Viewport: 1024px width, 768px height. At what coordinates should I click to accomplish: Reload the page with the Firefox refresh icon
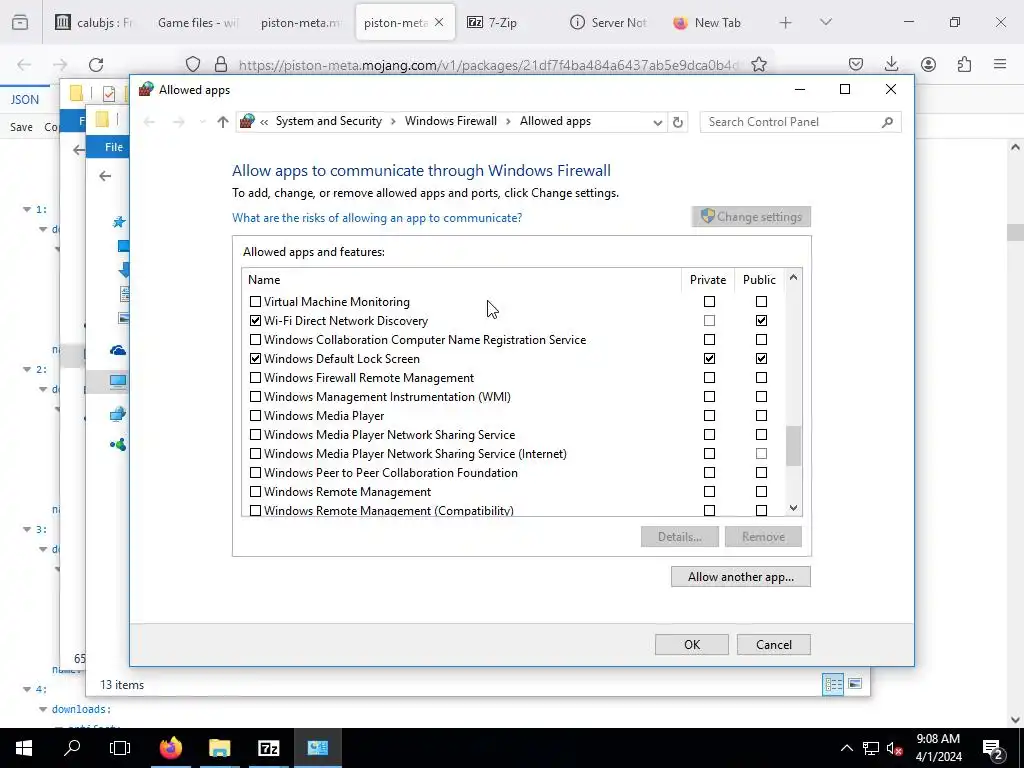point(96,65)
